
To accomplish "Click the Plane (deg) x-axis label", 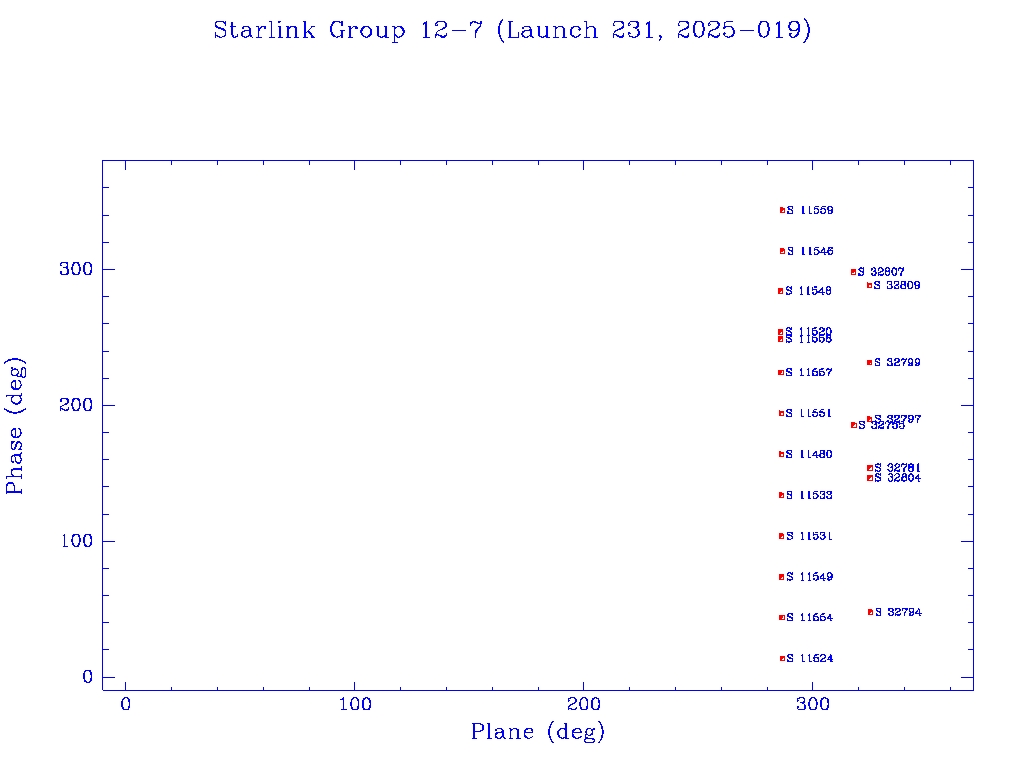I will coord(538,731).
